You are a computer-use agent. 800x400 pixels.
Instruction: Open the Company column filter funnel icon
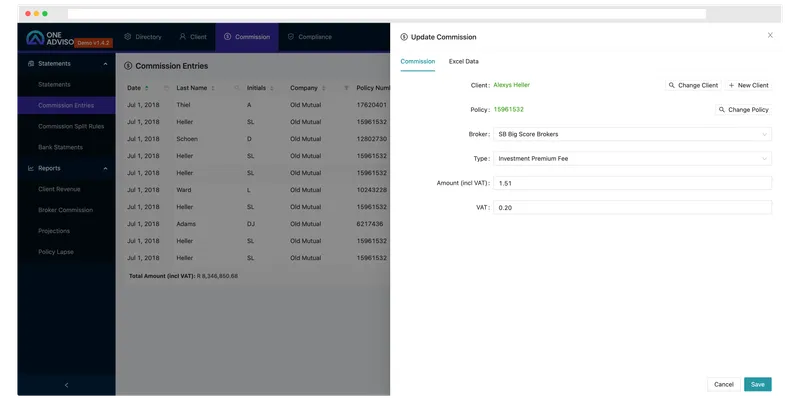[x=346, y=88]
